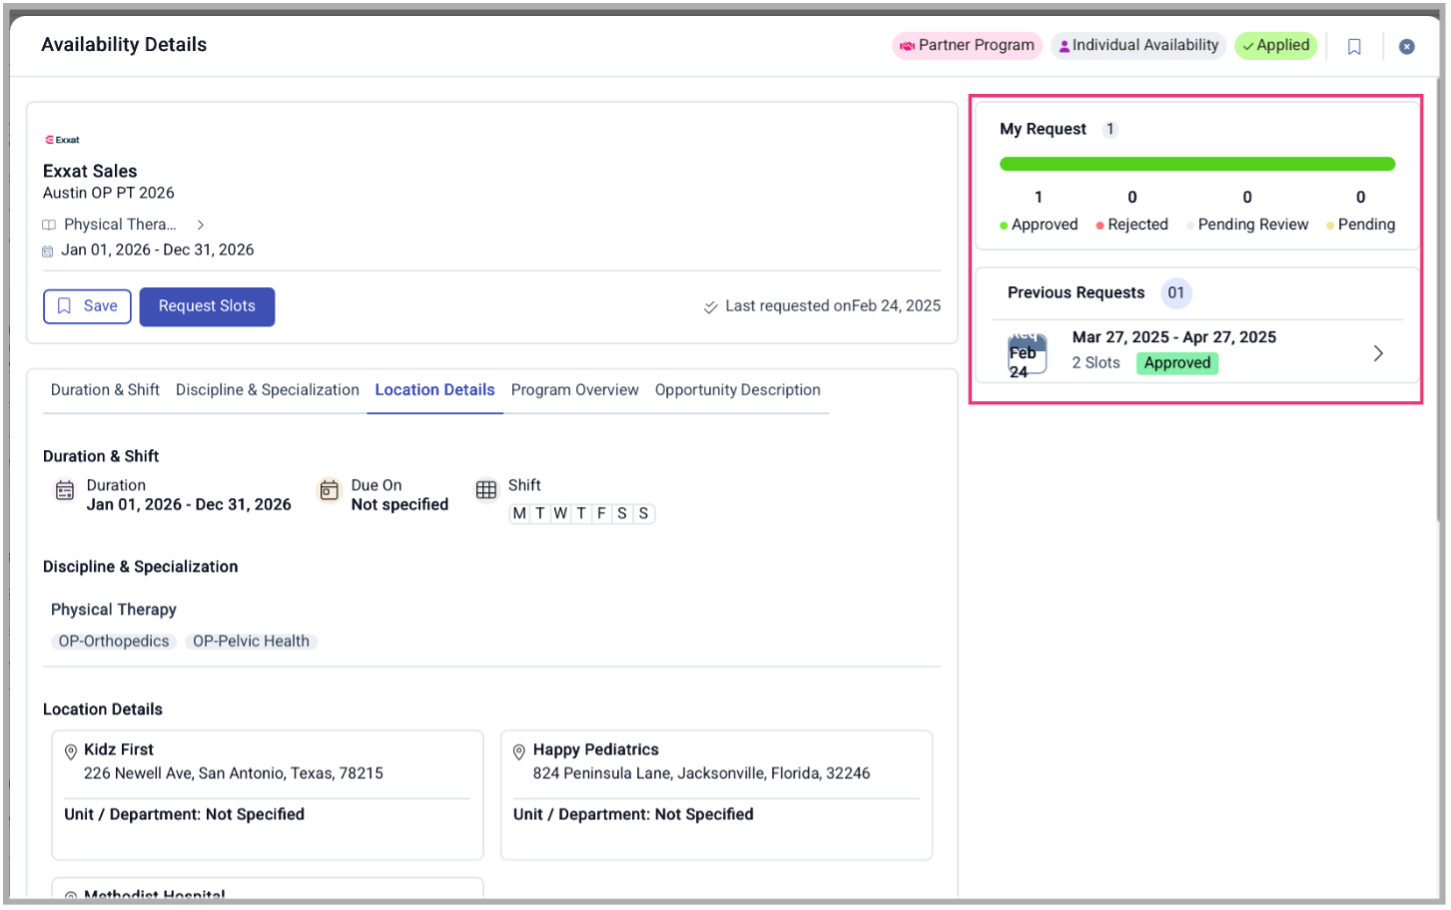Click the Save button
The width and height of the screenshot is (1451, 910).
click(x=88, y=306)
